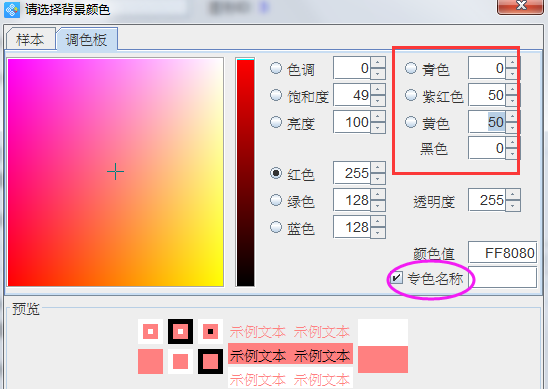Close the 请选择背景颜色 dialog
Image resolution: width=548 pixels, height=389 pixels.
(x=520, y=6)
